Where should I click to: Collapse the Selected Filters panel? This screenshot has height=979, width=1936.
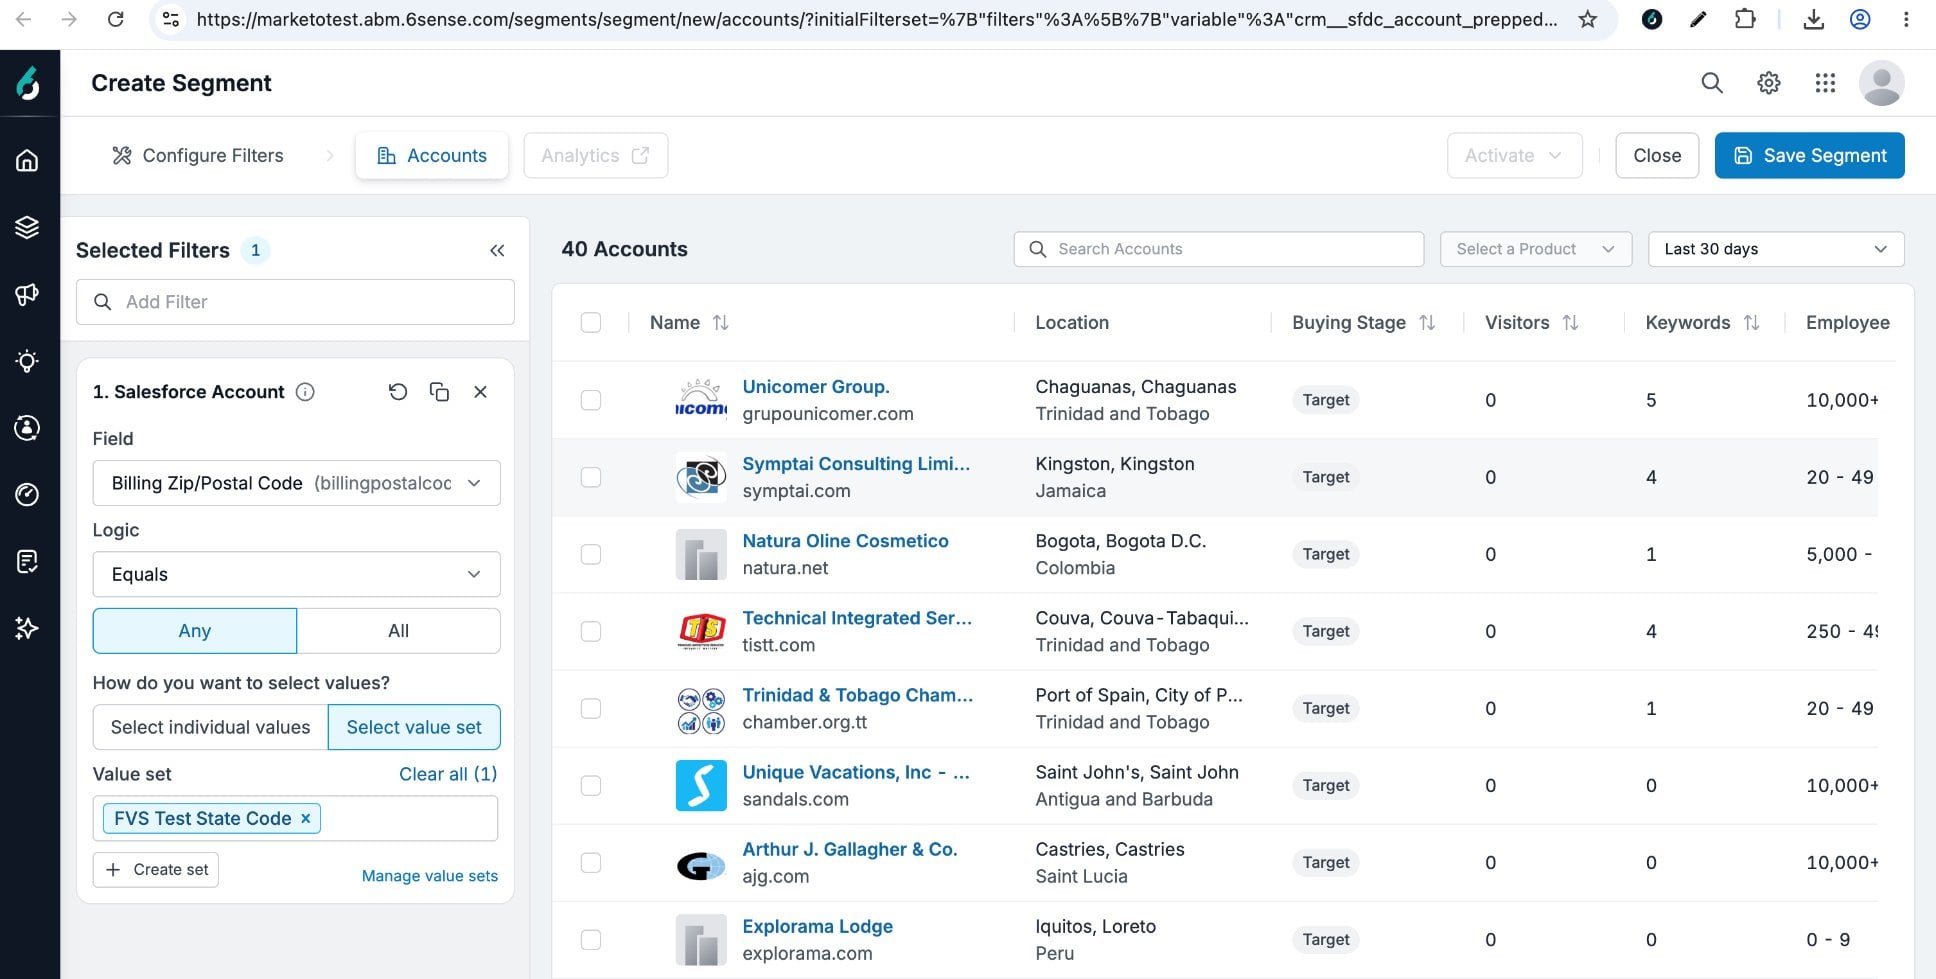pos(497,250)
